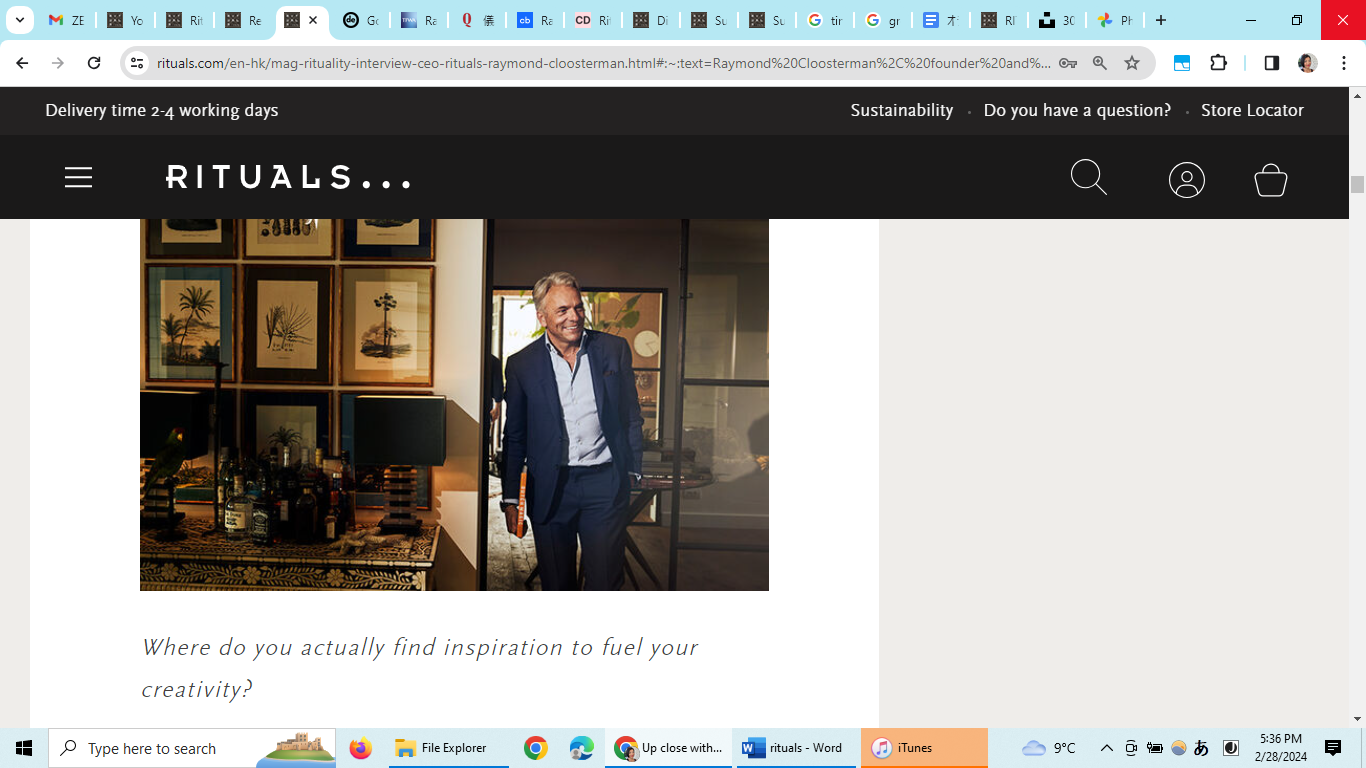This screenshot has height=768, width=1366.
Task: Click the RITUALS logo
Action: click(x=288, y=178)
